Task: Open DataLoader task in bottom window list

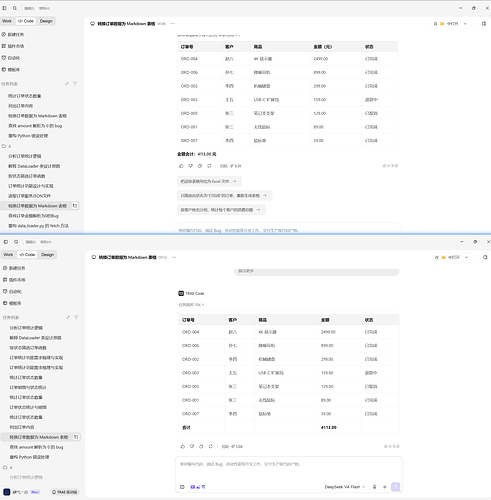Action: click(x=35, y=338)
